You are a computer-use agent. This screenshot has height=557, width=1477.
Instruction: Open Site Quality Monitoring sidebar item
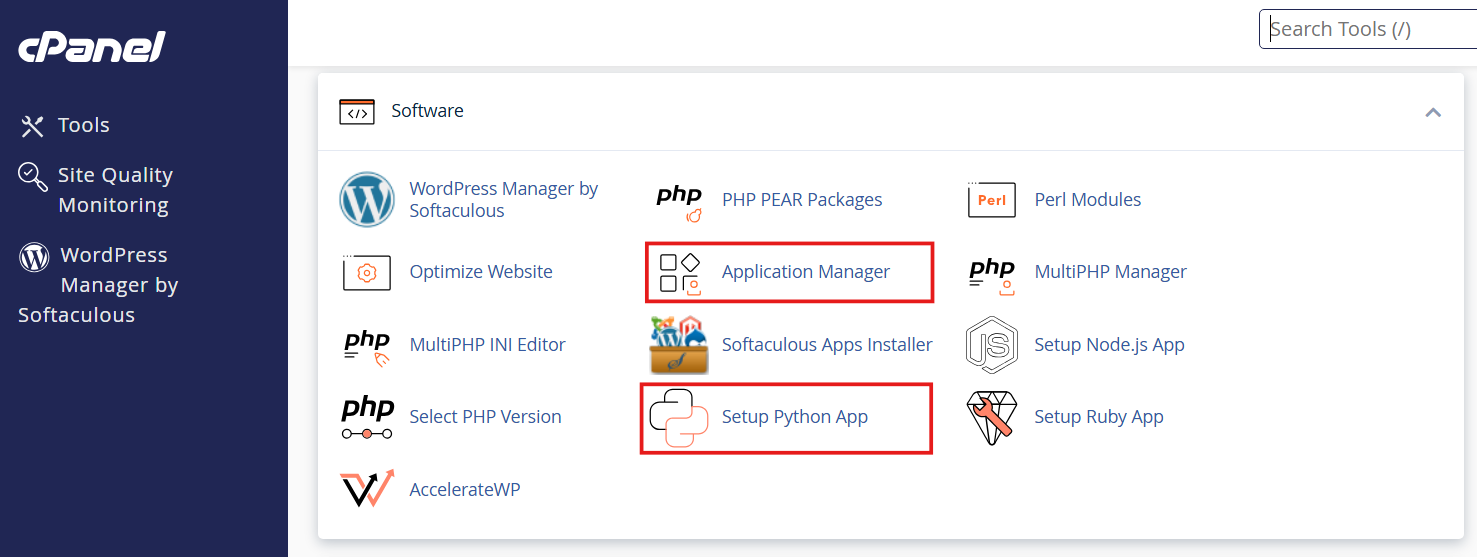[x=115, y=190]
